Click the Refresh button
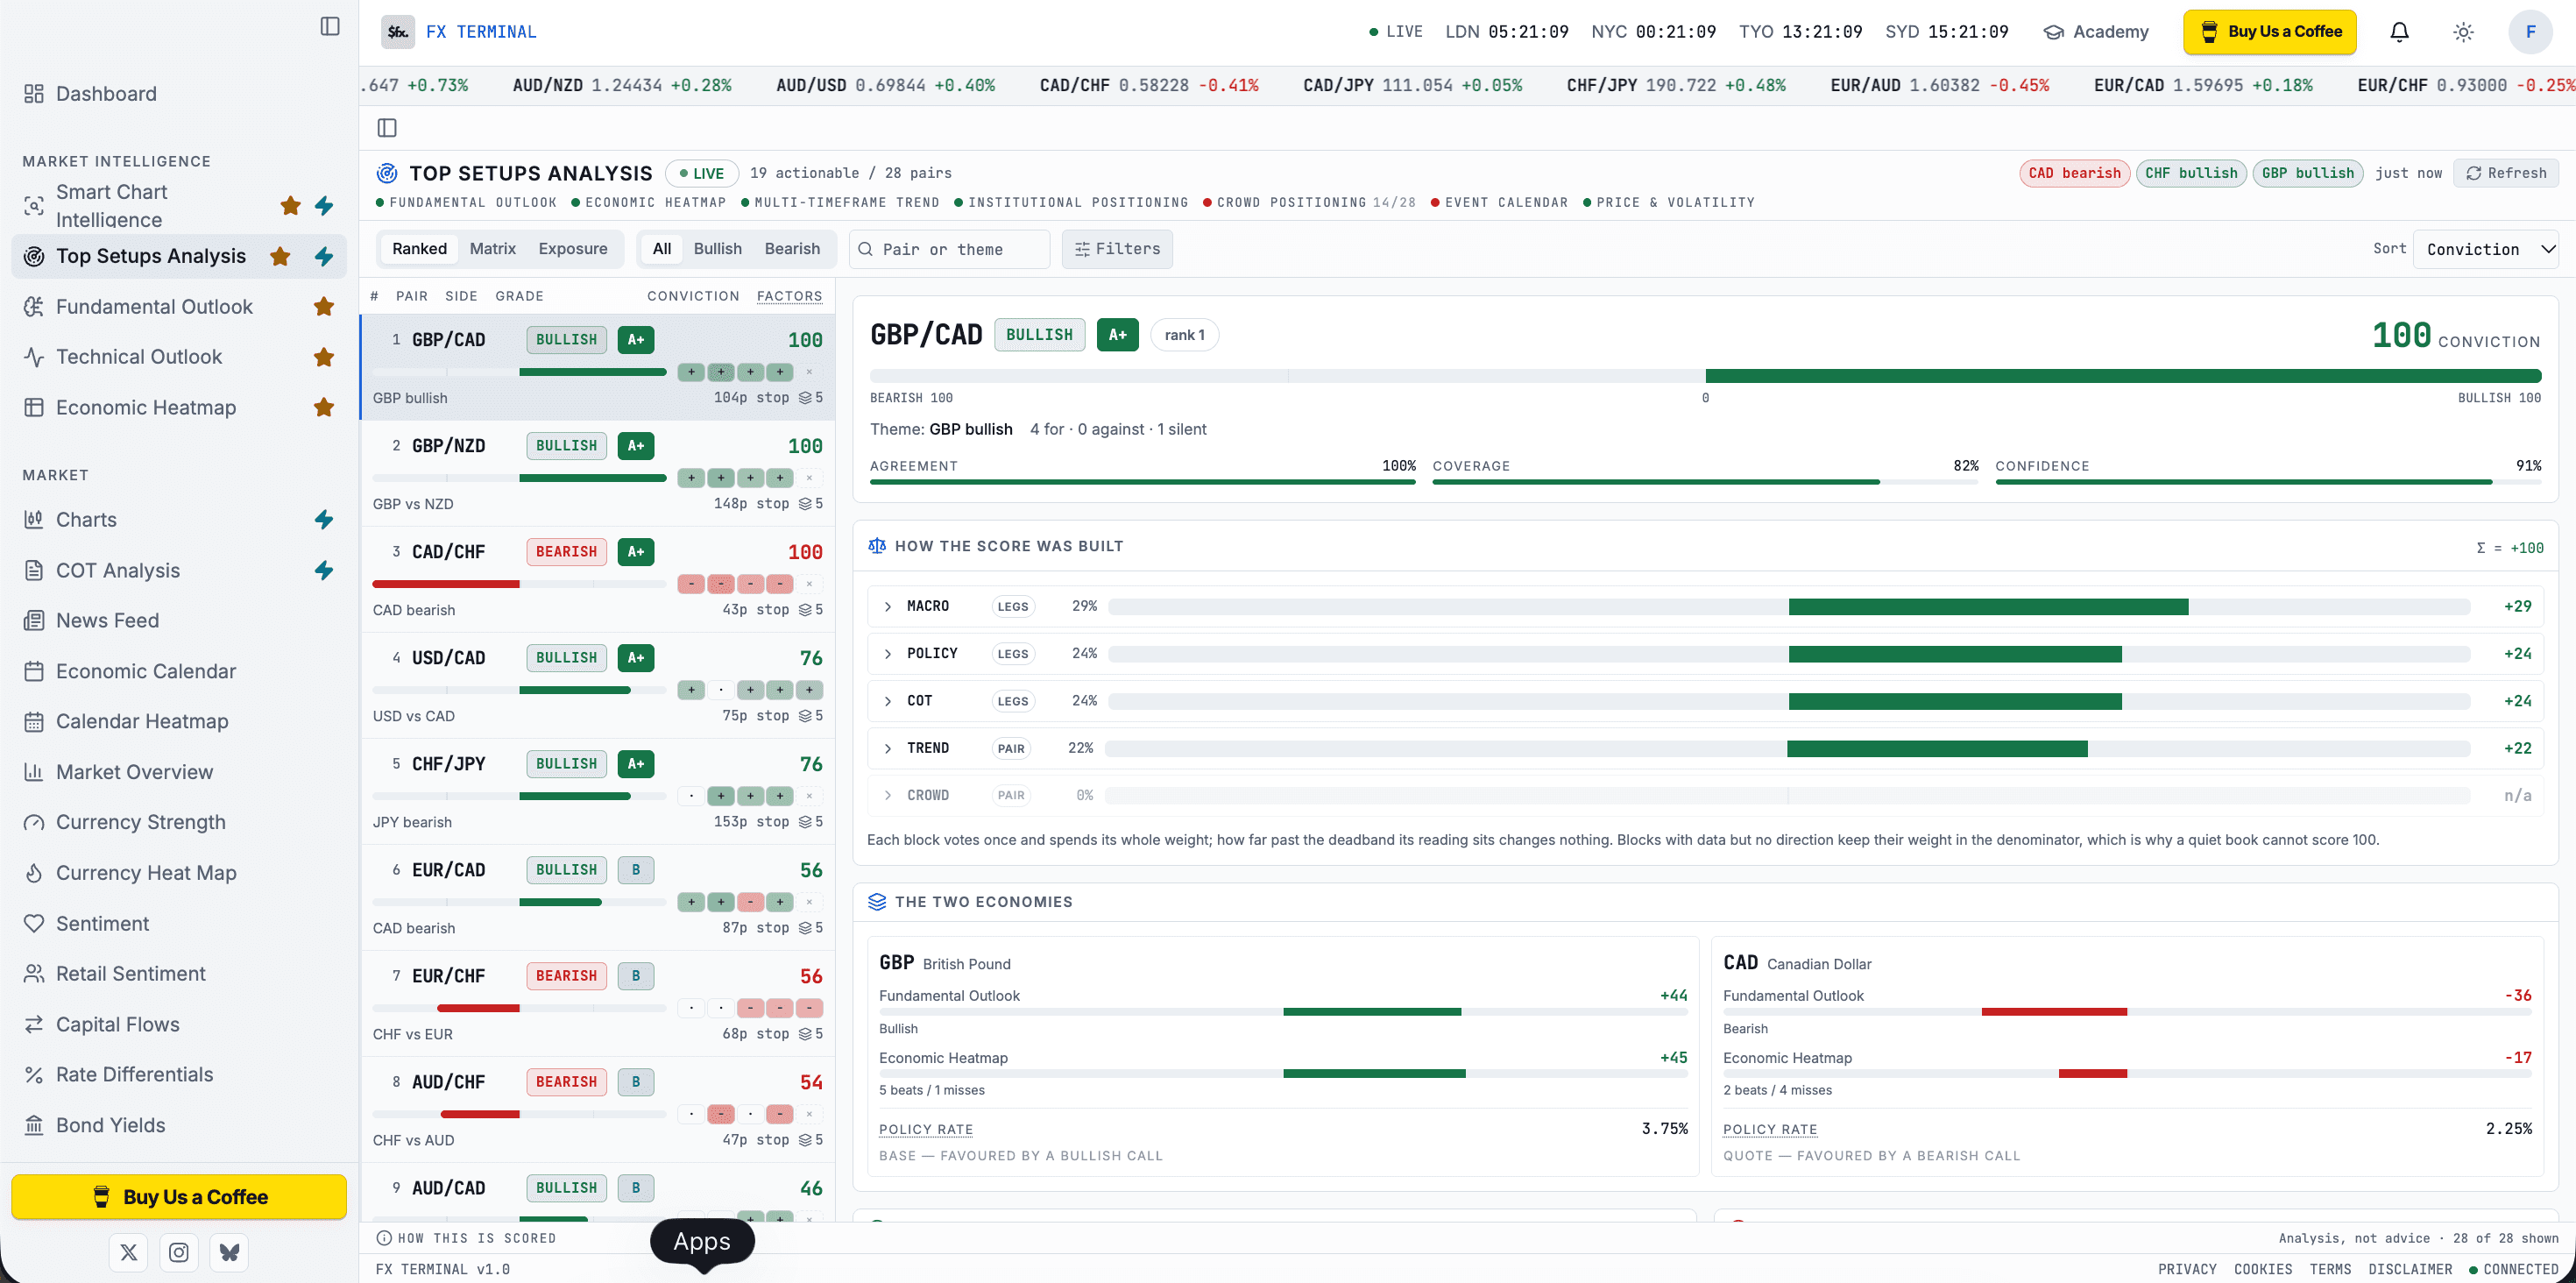This screenshot has width=2576, height=1283. pyautogui.click(x=2505, y=173)
